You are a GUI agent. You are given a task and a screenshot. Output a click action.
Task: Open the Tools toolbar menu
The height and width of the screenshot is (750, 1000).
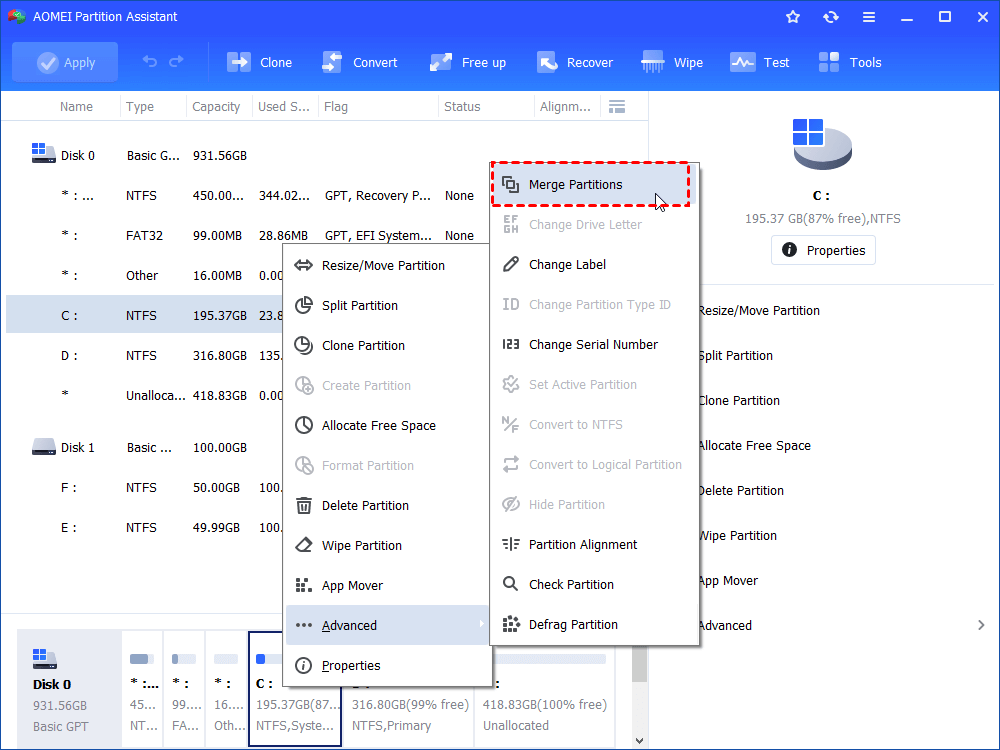point(850,62)
